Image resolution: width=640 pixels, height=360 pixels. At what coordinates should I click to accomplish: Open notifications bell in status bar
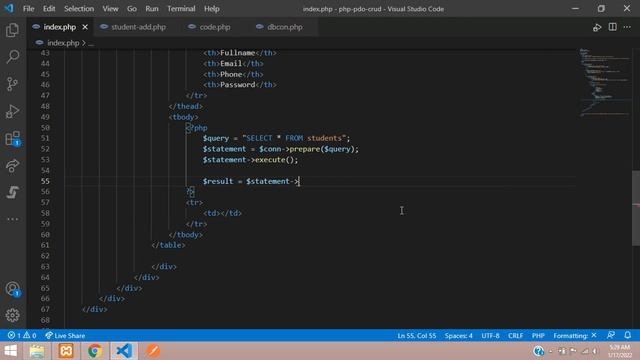click(627, 335)
